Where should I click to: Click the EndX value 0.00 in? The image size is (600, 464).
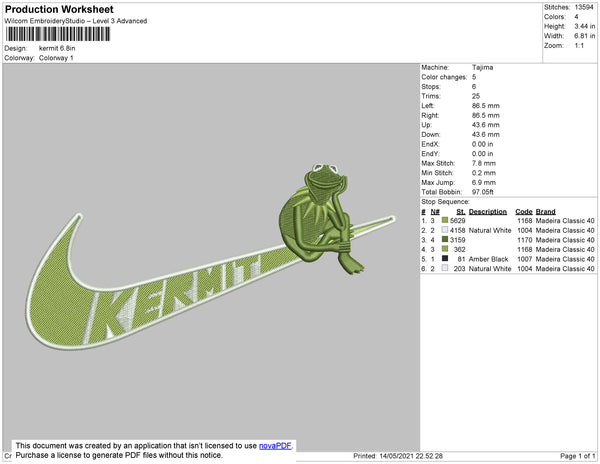(x=482, y=144)
